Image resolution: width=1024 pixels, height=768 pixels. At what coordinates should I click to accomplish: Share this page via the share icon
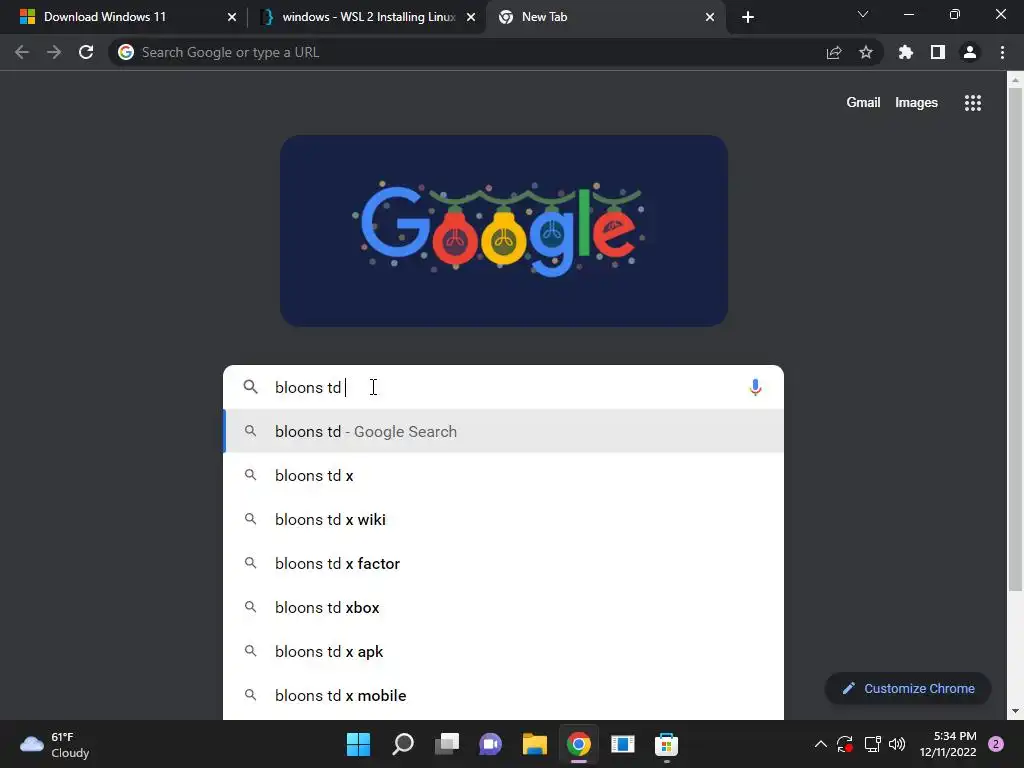(834, 52)
